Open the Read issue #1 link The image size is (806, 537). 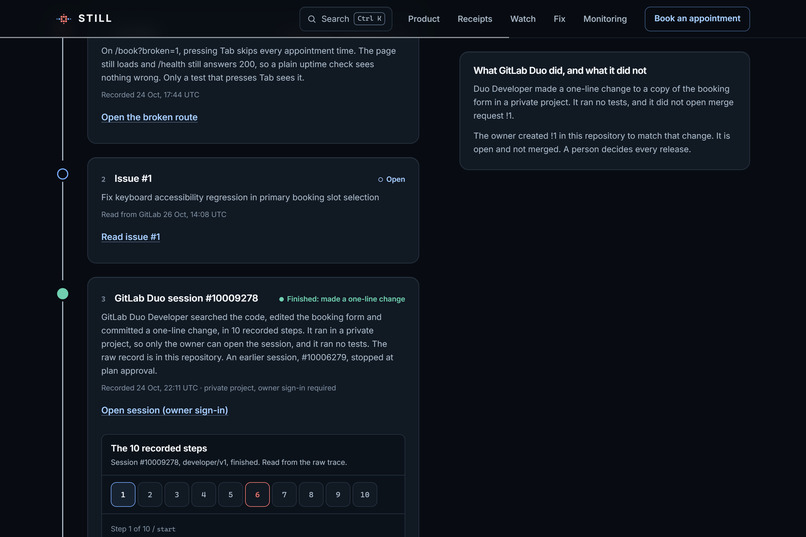coord(131,237)
